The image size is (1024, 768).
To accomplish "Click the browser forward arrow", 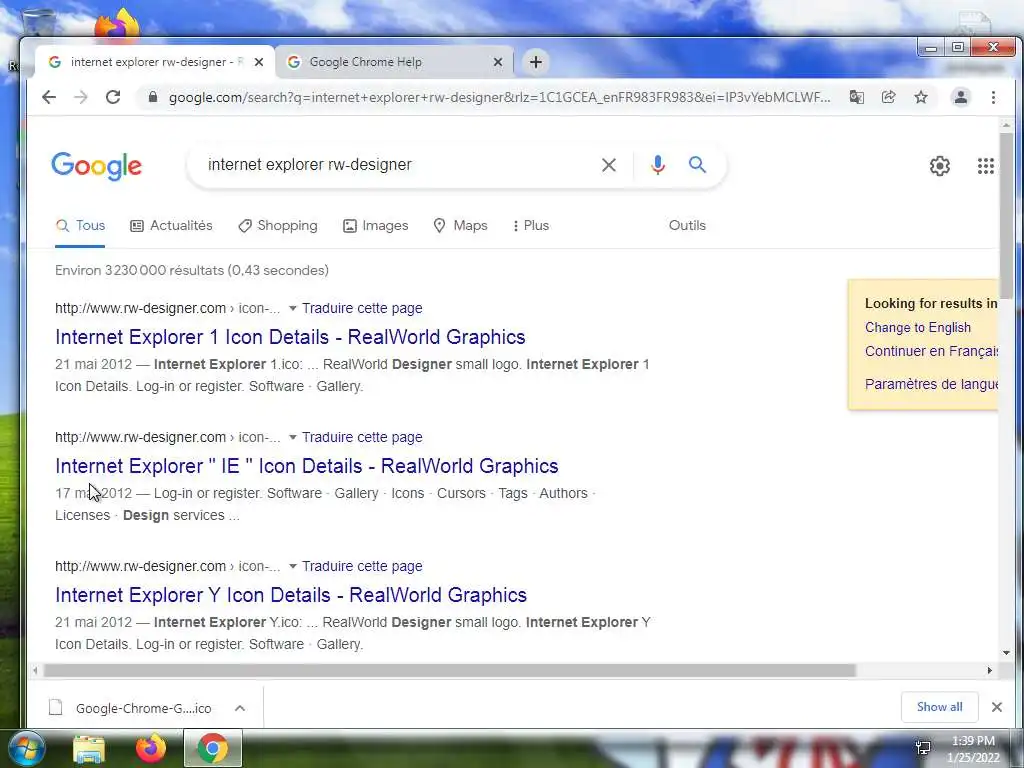I will click(x=81, y=97).
